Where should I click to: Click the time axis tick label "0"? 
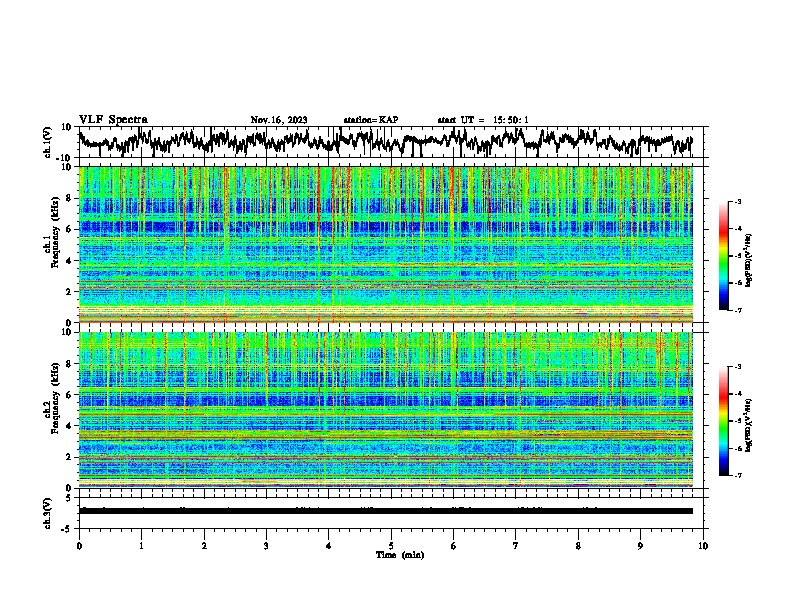click(79, 546)
